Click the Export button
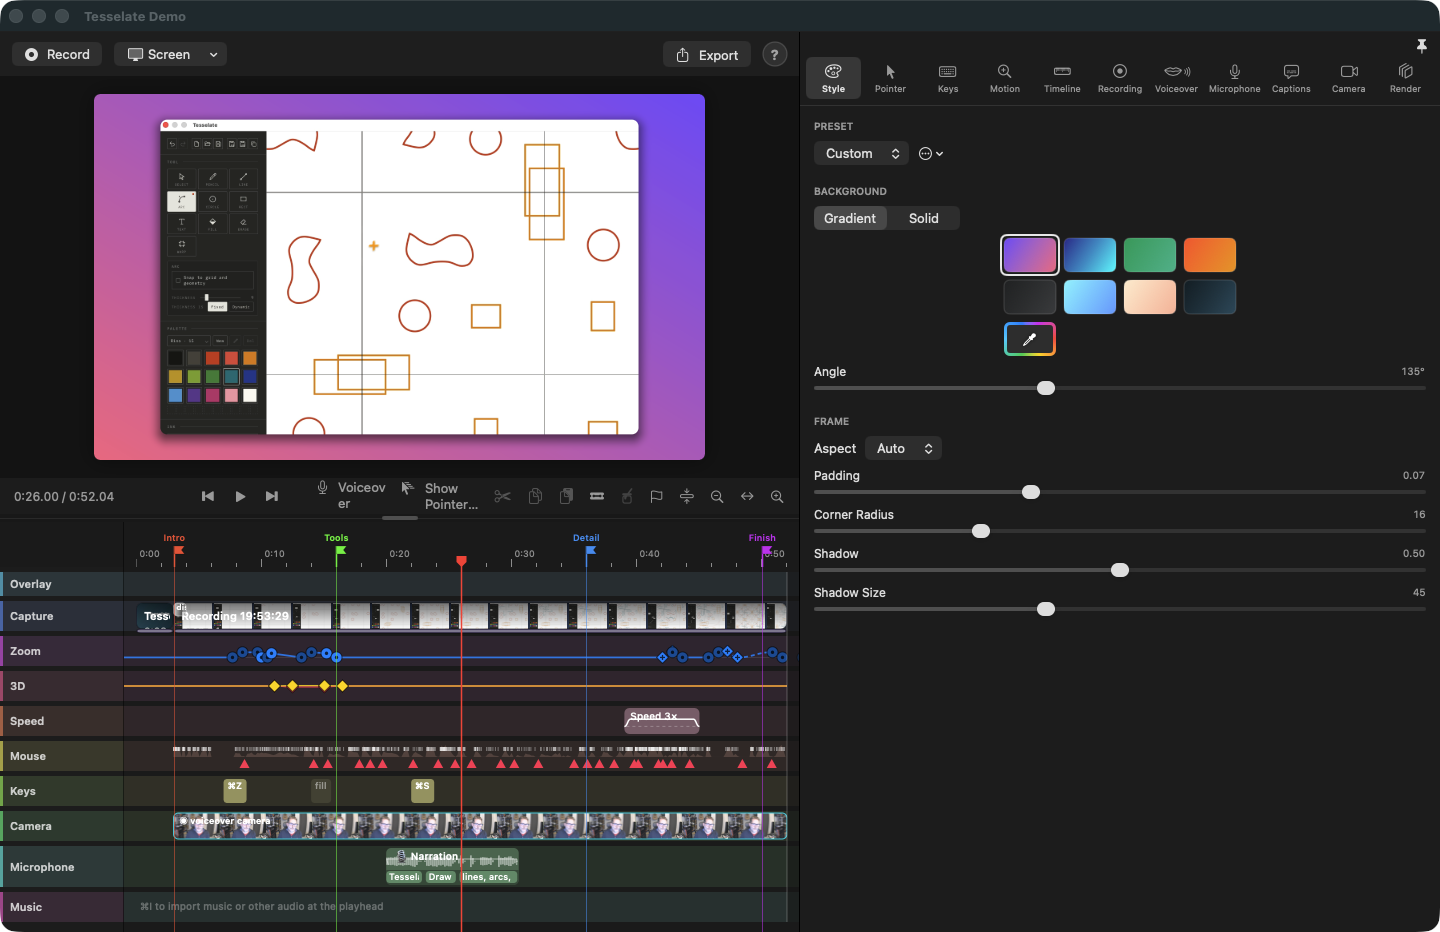Image resolution: width=1440 pixels, height=932 pixels. (707, 55)
